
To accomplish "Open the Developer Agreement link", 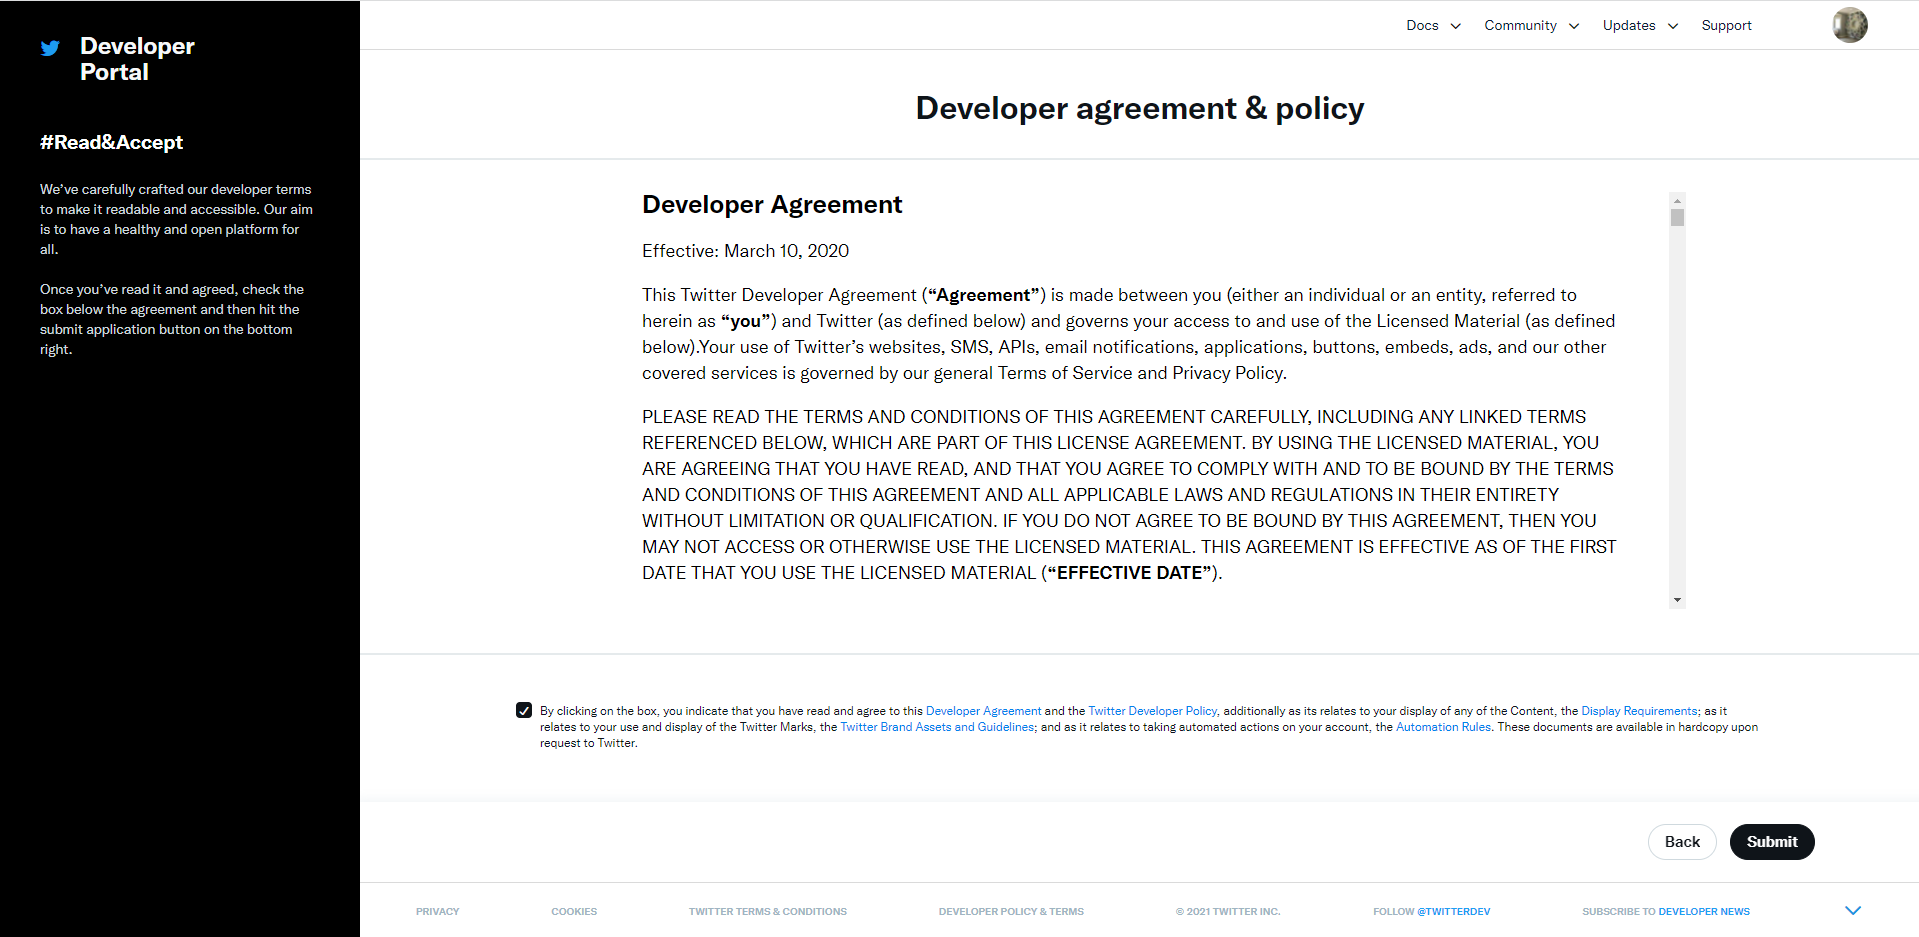I will [x=983, y=711].
